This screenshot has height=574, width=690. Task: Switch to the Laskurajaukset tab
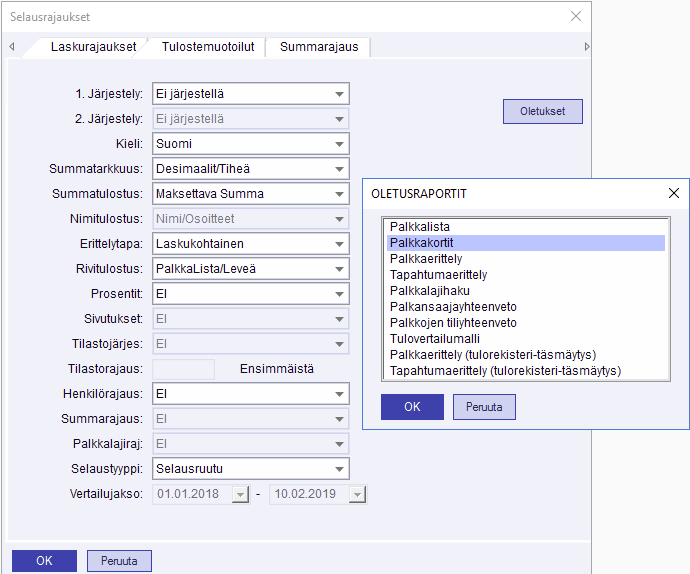[x=93, y=47]
